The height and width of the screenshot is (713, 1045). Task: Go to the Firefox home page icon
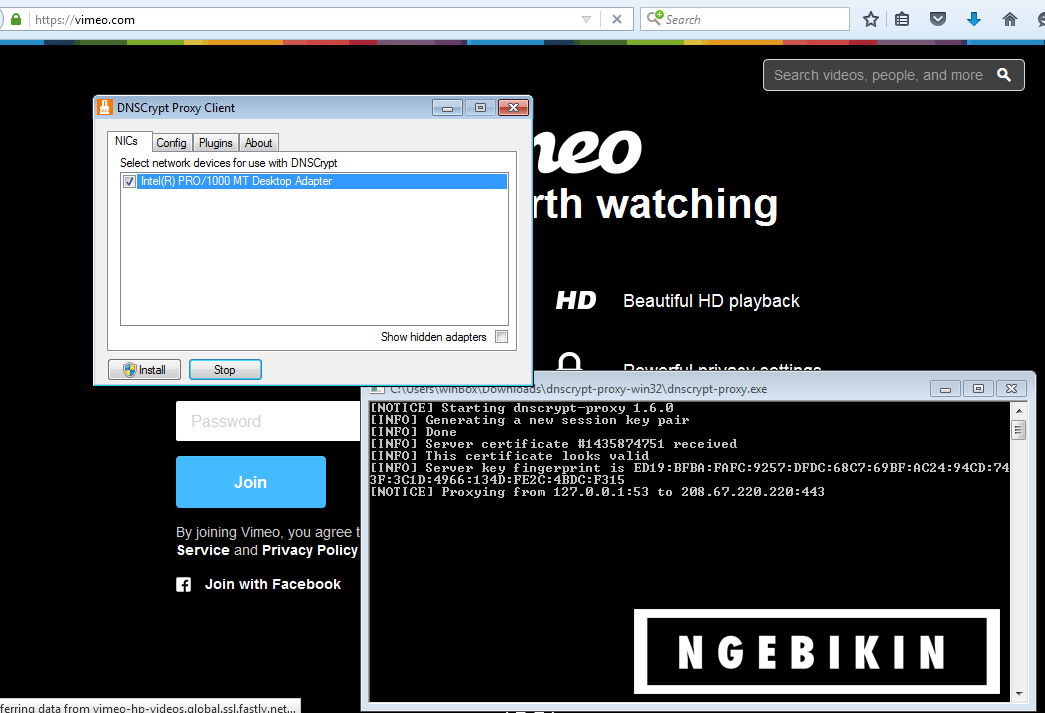point(1010,19)
